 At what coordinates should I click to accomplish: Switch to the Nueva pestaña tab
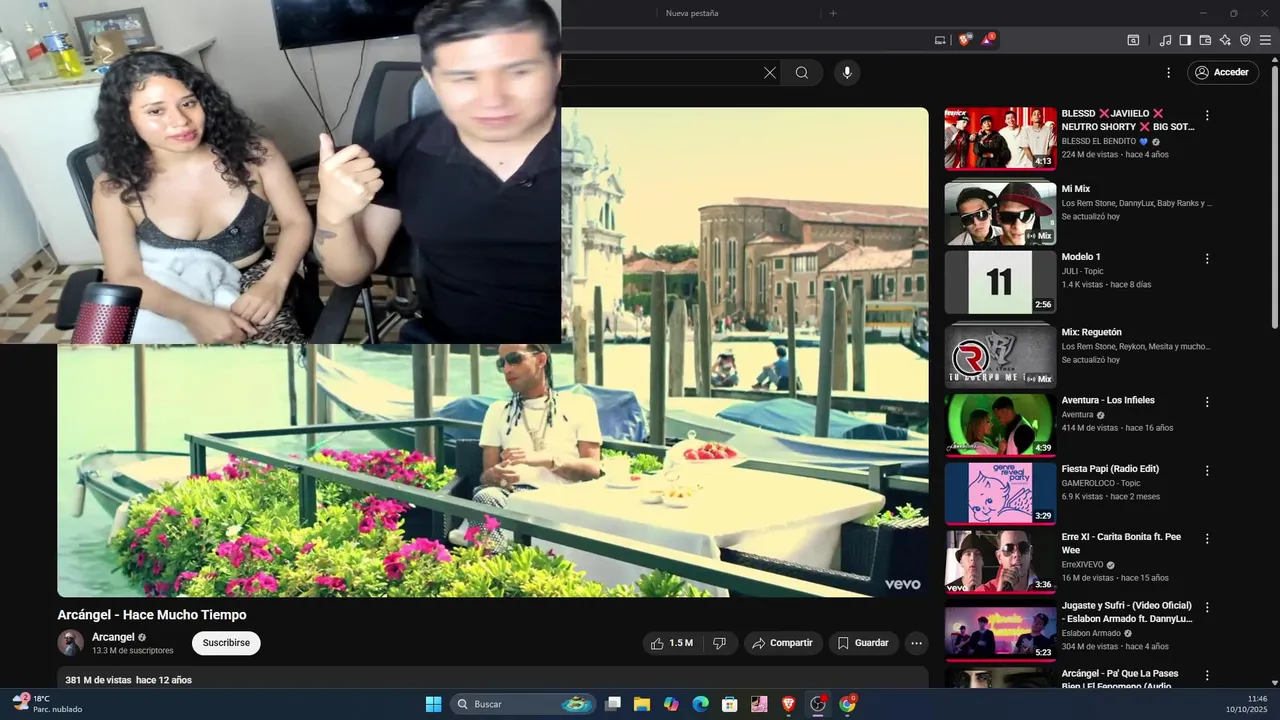point(692,13)
